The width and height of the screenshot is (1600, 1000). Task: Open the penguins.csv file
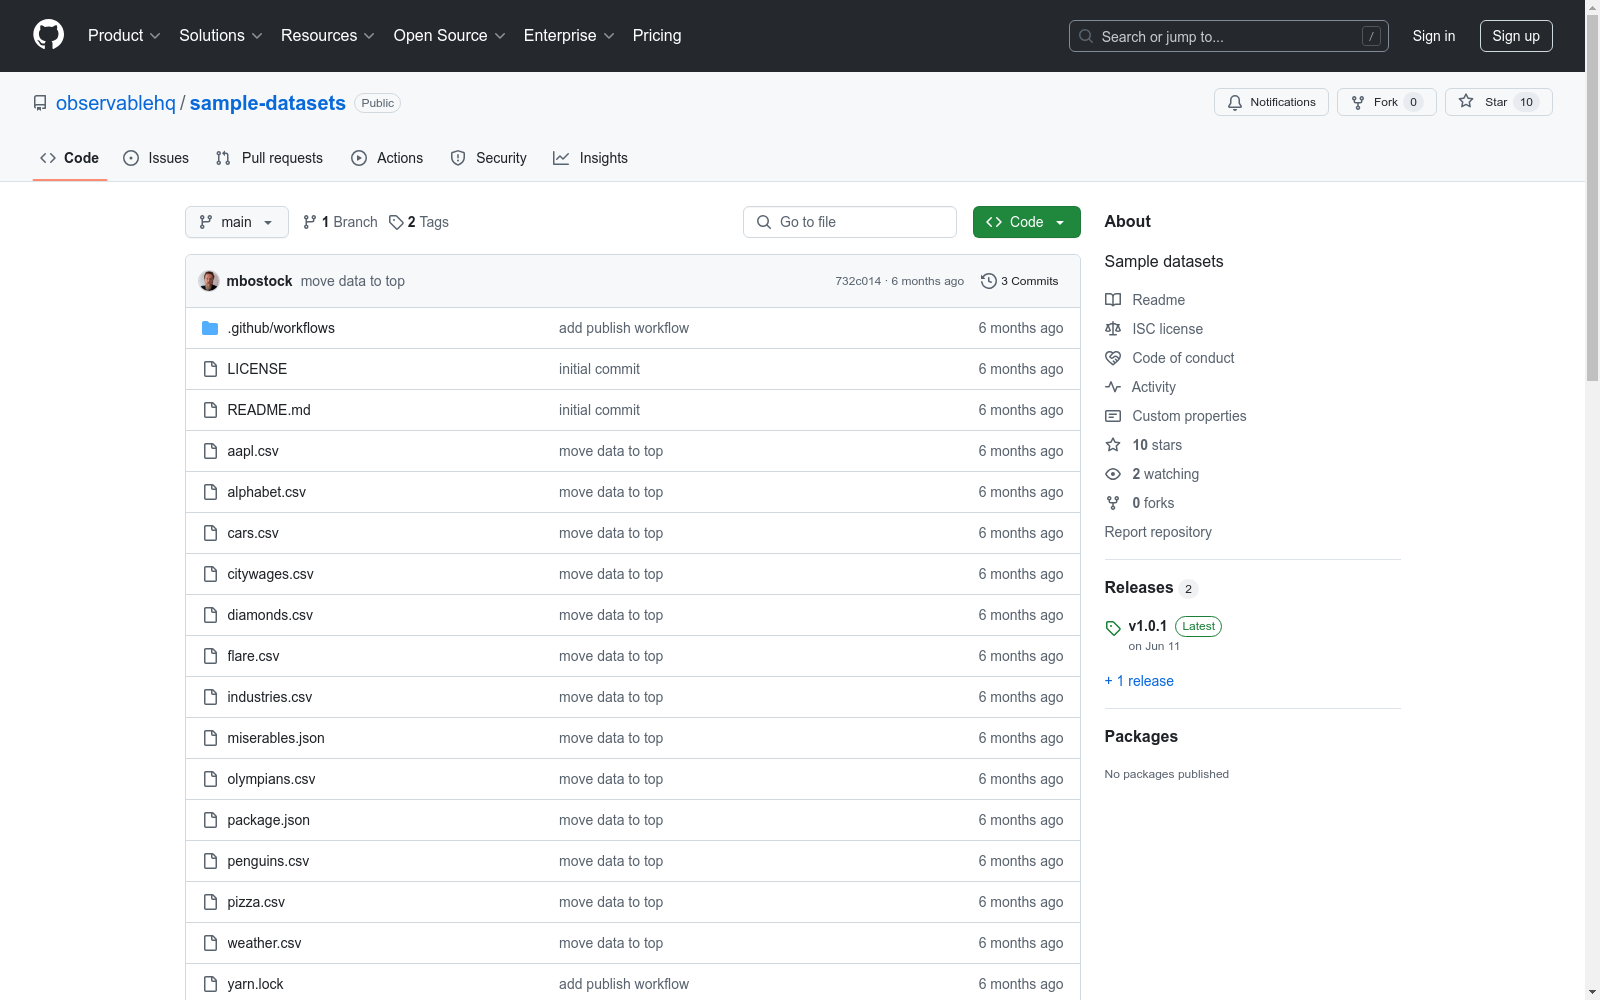coord(268,861)
